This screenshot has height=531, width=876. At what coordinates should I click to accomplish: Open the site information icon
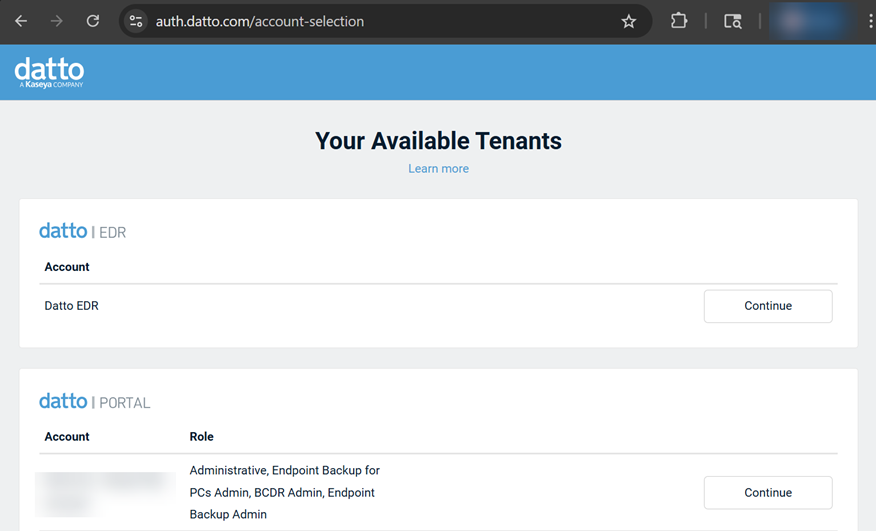tap(137, 21)
